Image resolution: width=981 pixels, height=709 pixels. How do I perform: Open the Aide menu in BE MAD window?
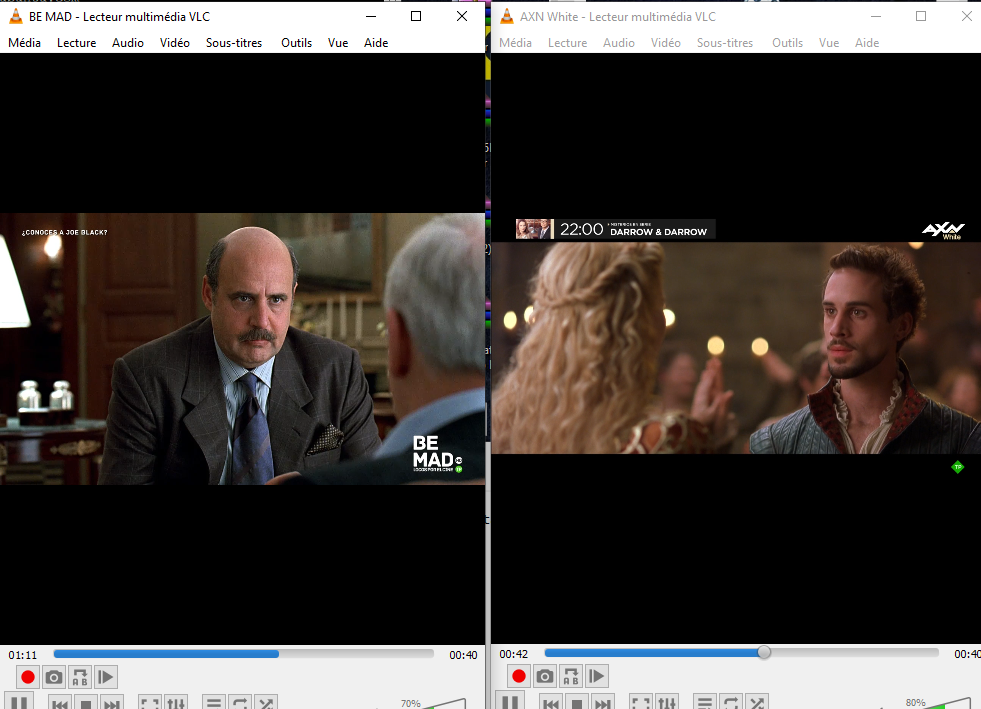tap(376, 43)
